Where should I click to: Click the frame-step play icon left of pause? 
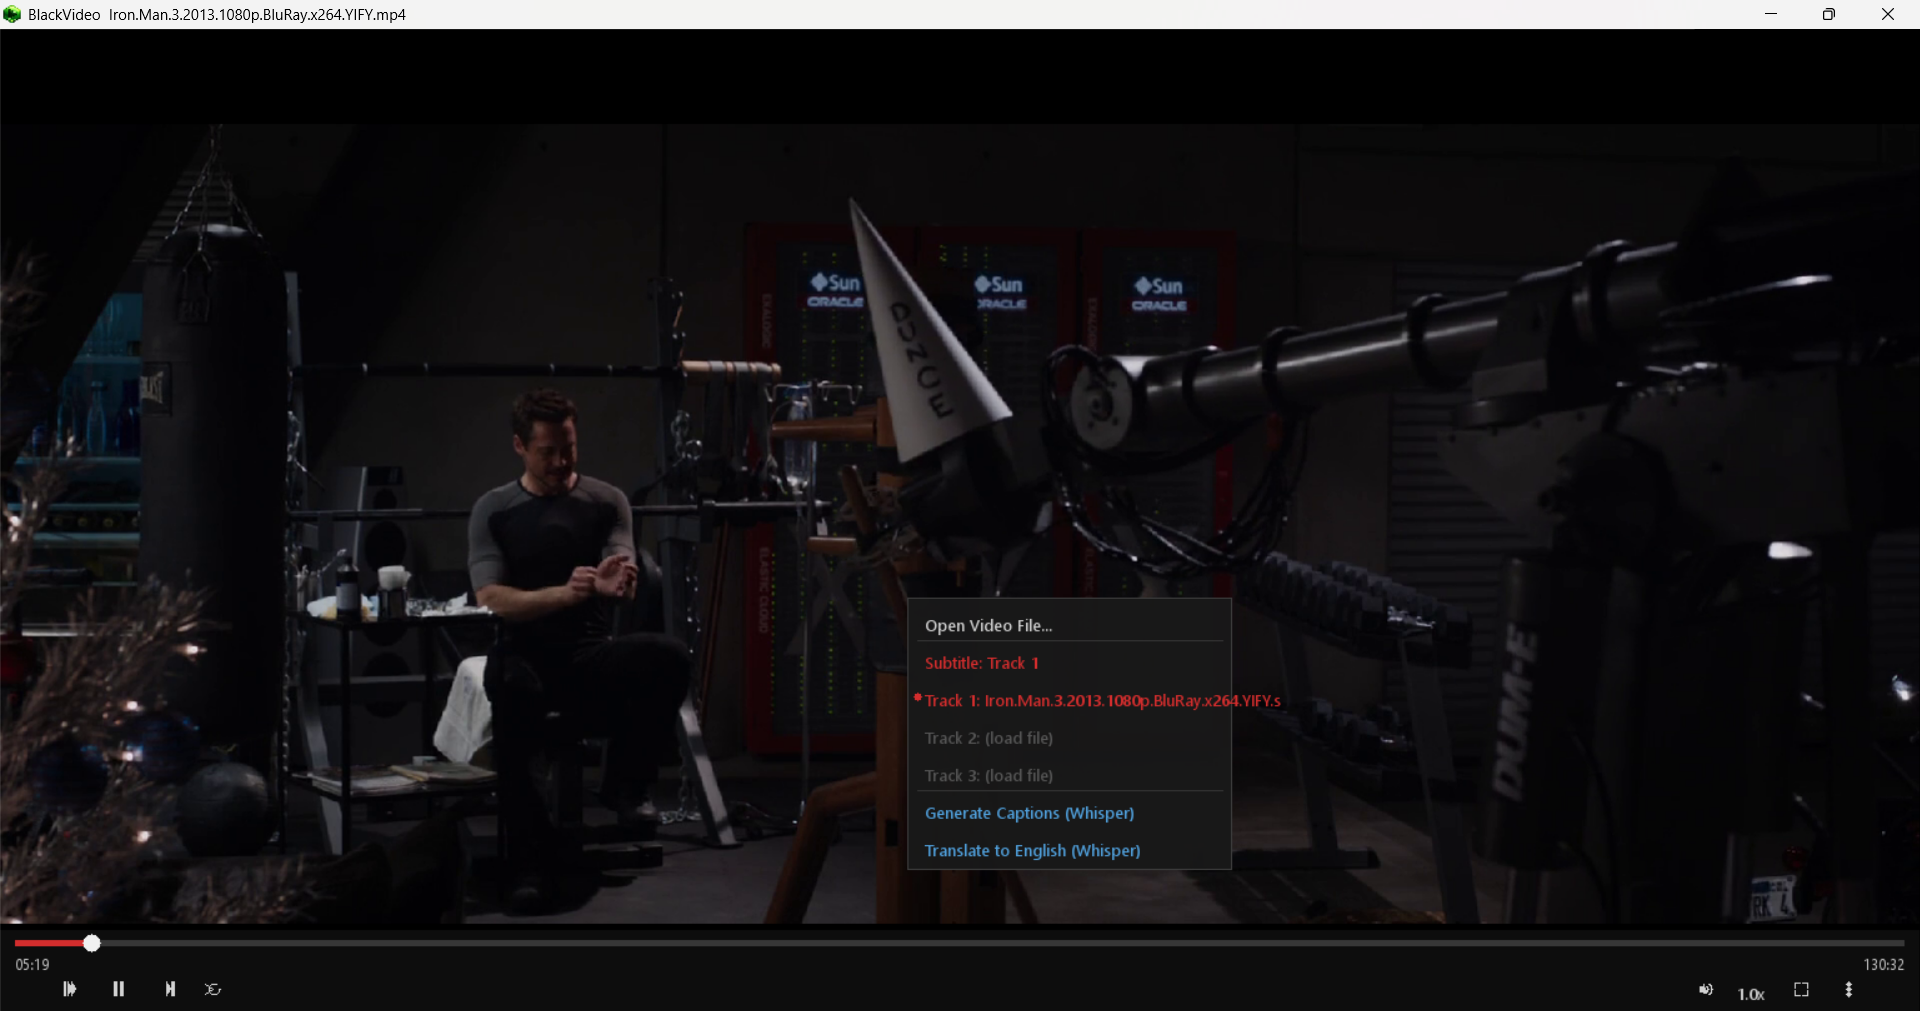[x=69, y=989]
